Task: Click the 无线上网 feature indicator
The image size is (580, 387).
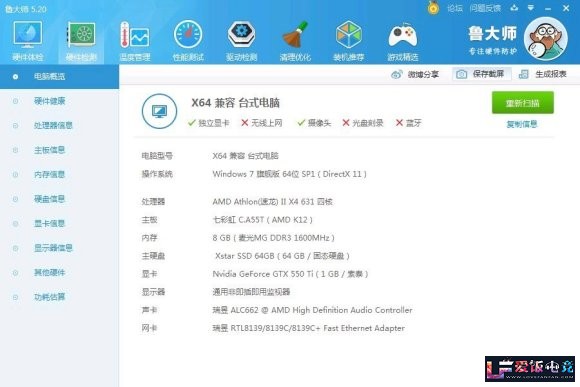Action: [262, 123]
